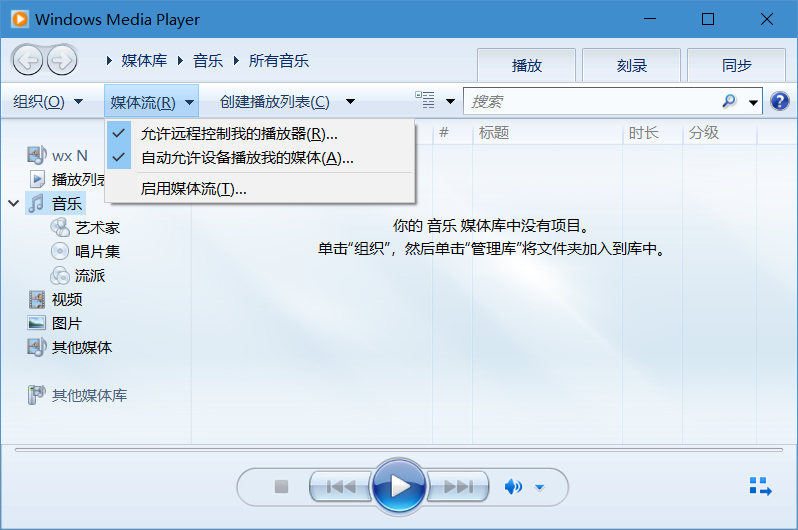Click the Stop playback button

click(281, 487)
